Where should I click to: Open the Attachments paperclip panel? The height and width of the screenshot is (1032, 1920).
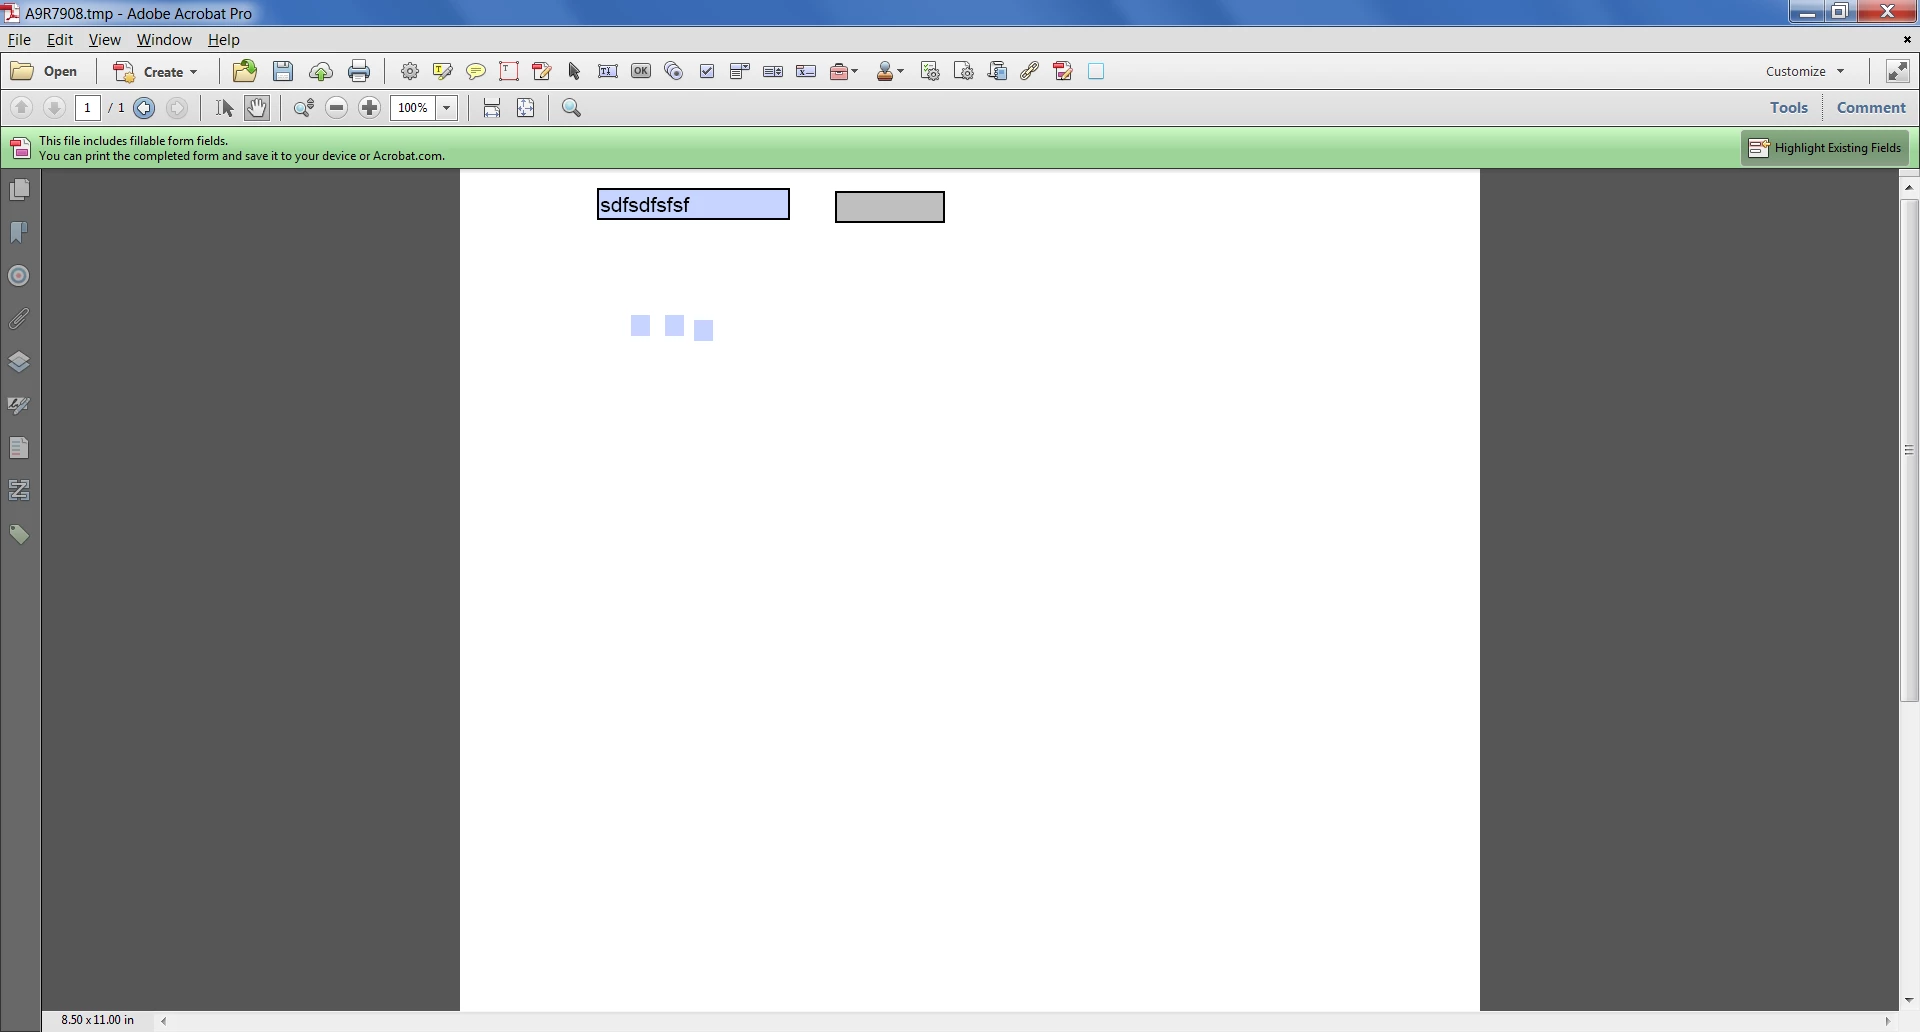[19, 319]
